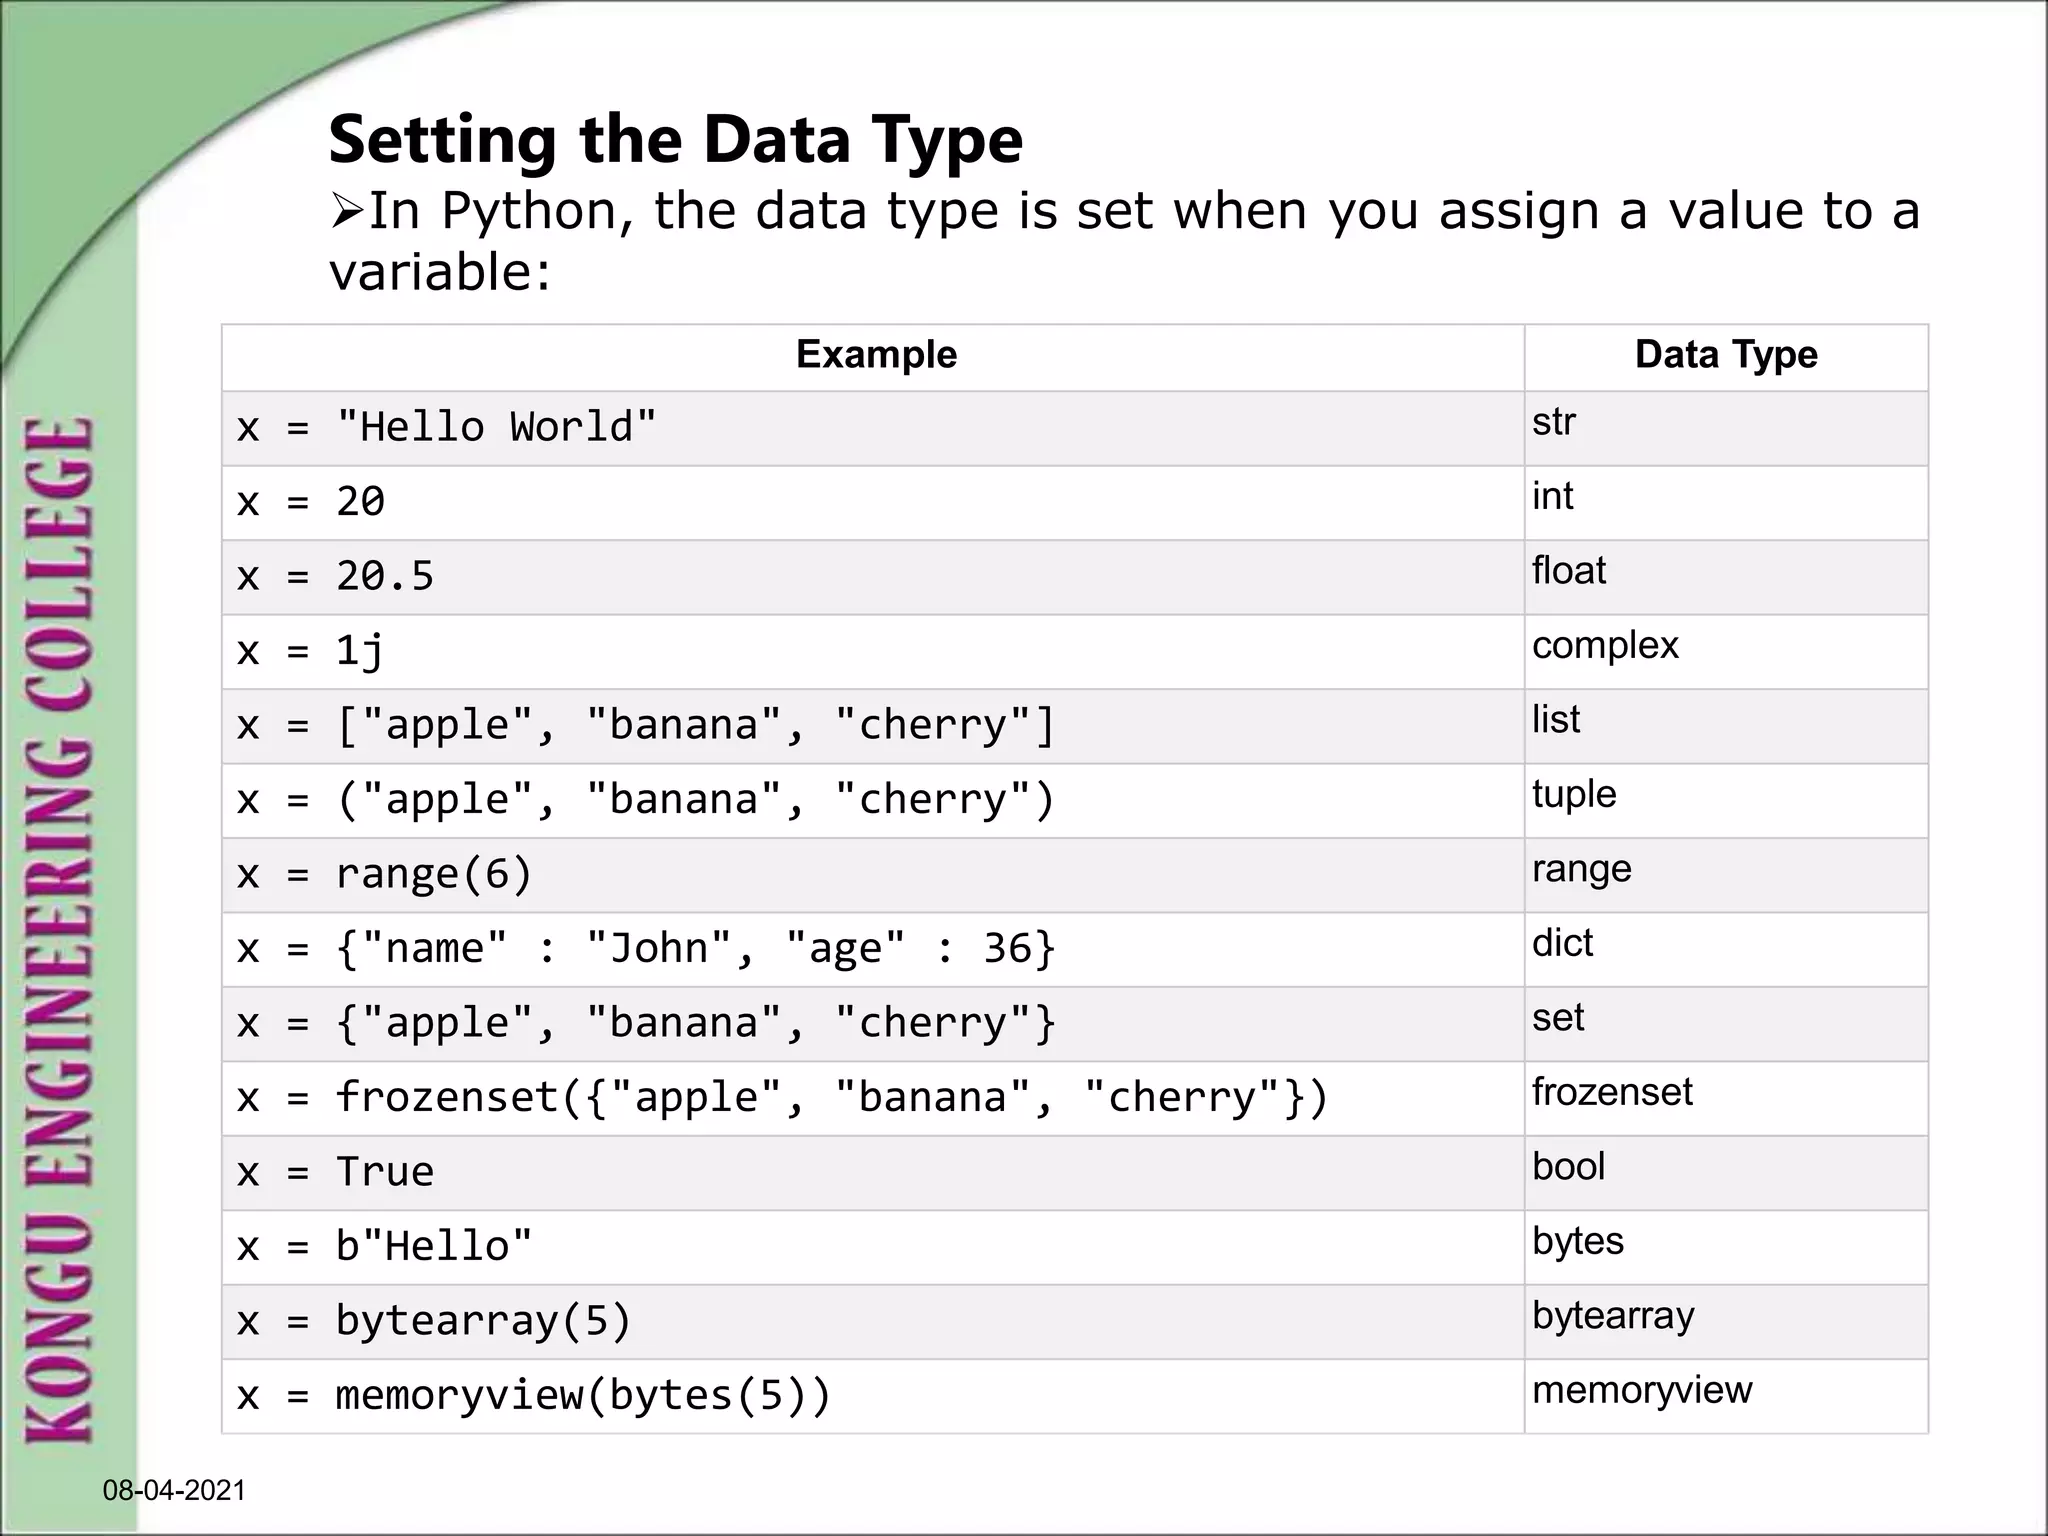
Task: Select the x = b"Hello" example cell
Action: [384, 1247]
